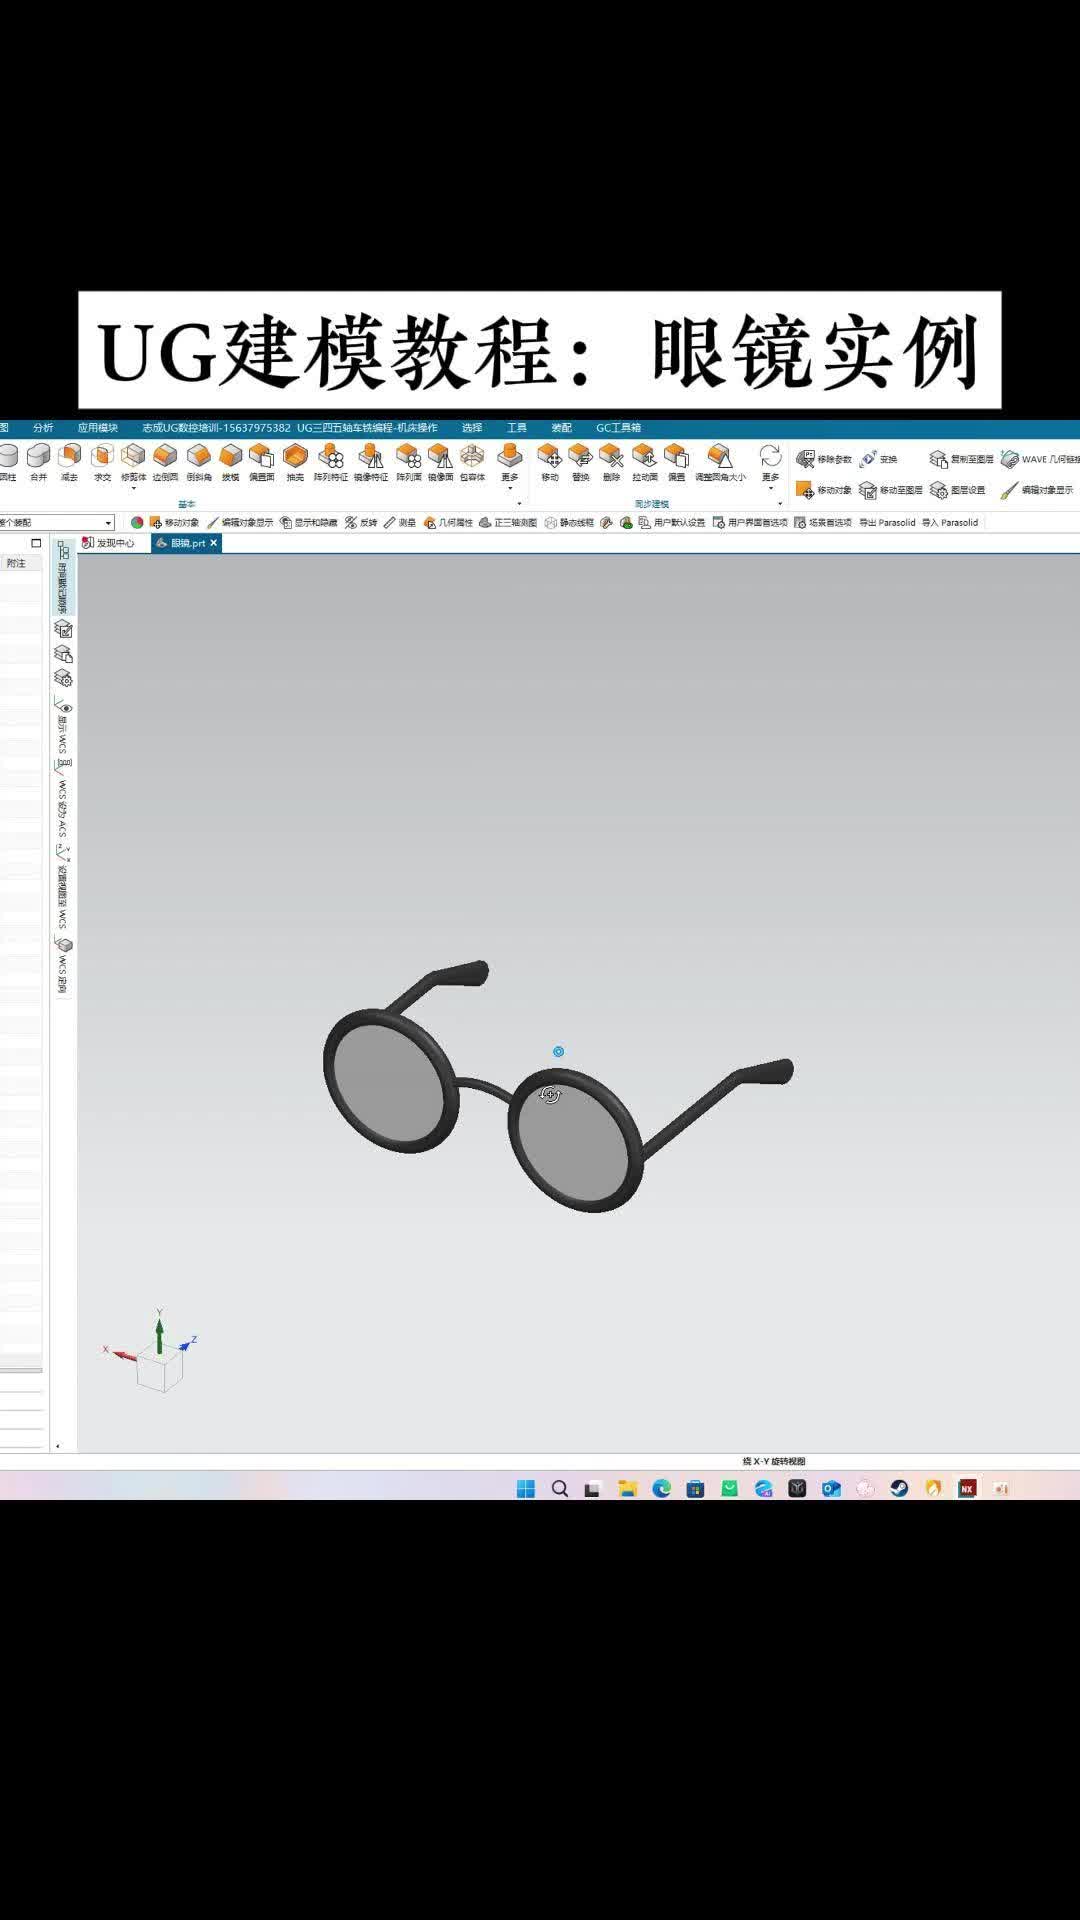Screen dimensions: 1080x1920
Task: Click 移动对象 in the quick toolbar
Action: (x=174, y=522)
